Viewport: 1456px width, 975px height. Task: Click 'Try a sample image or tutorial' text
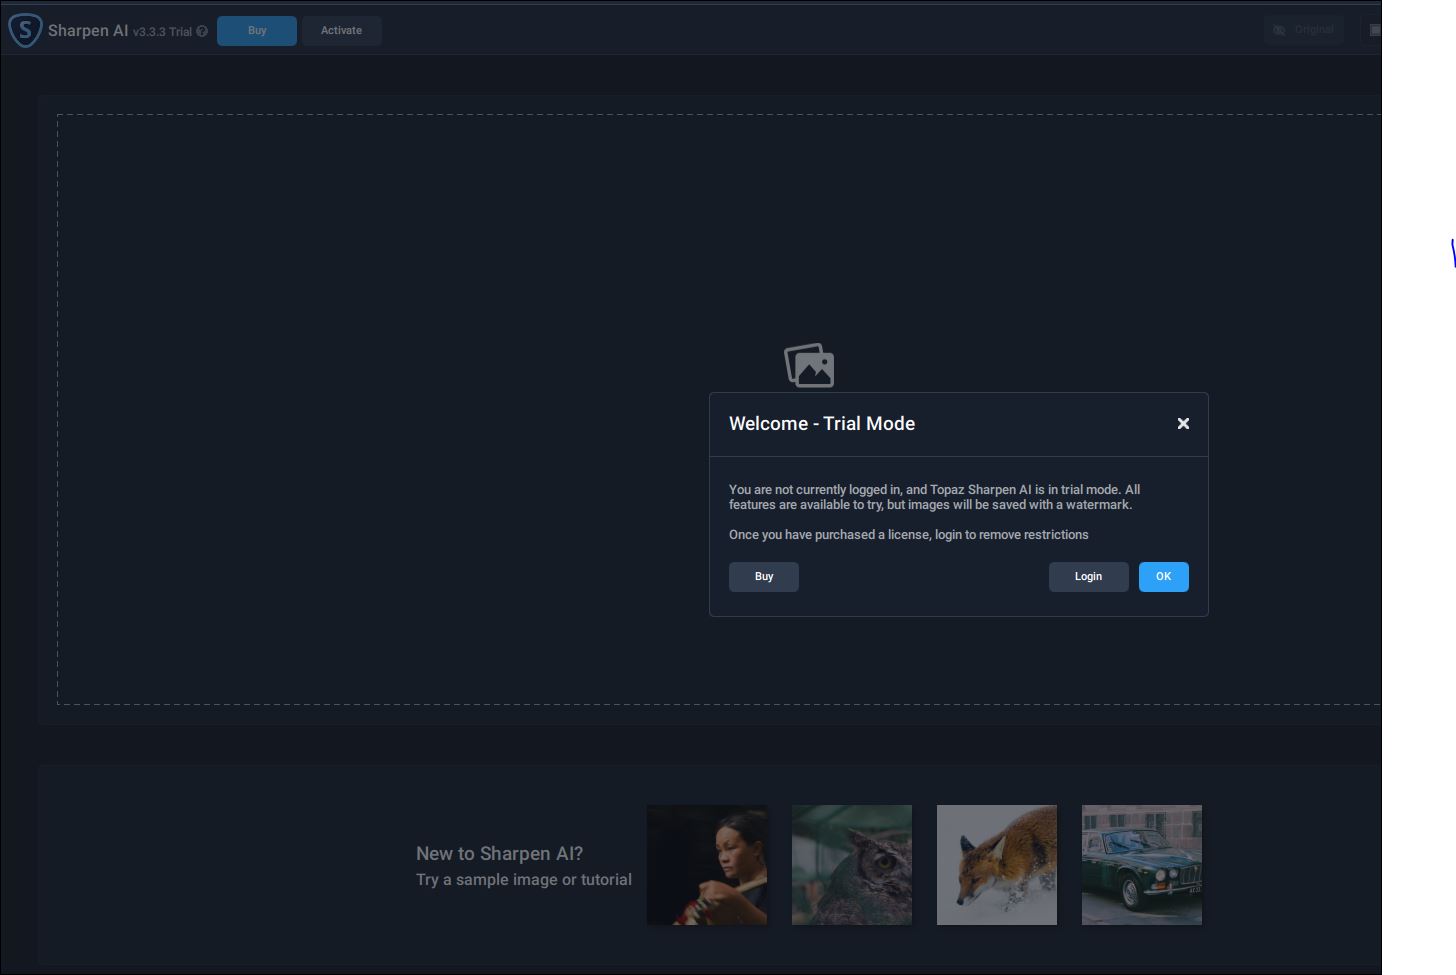524,880
